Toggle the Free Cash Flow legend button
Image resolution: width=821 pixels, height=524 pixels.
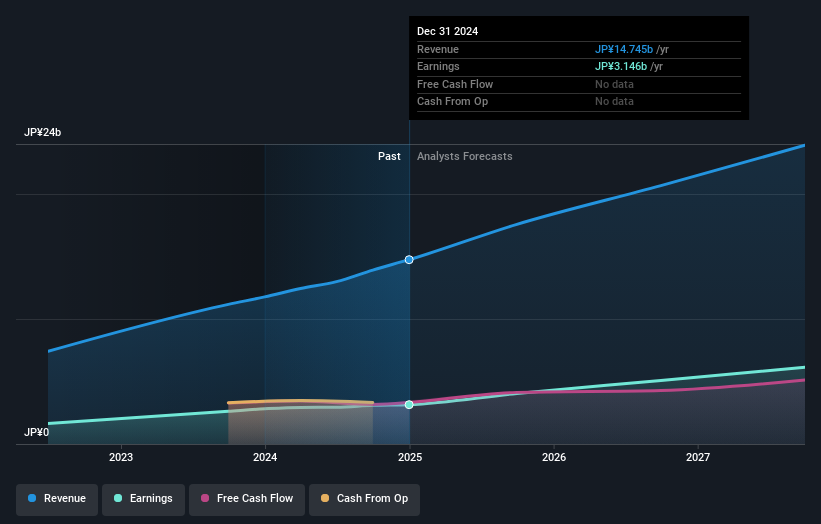tap(247, 499)
